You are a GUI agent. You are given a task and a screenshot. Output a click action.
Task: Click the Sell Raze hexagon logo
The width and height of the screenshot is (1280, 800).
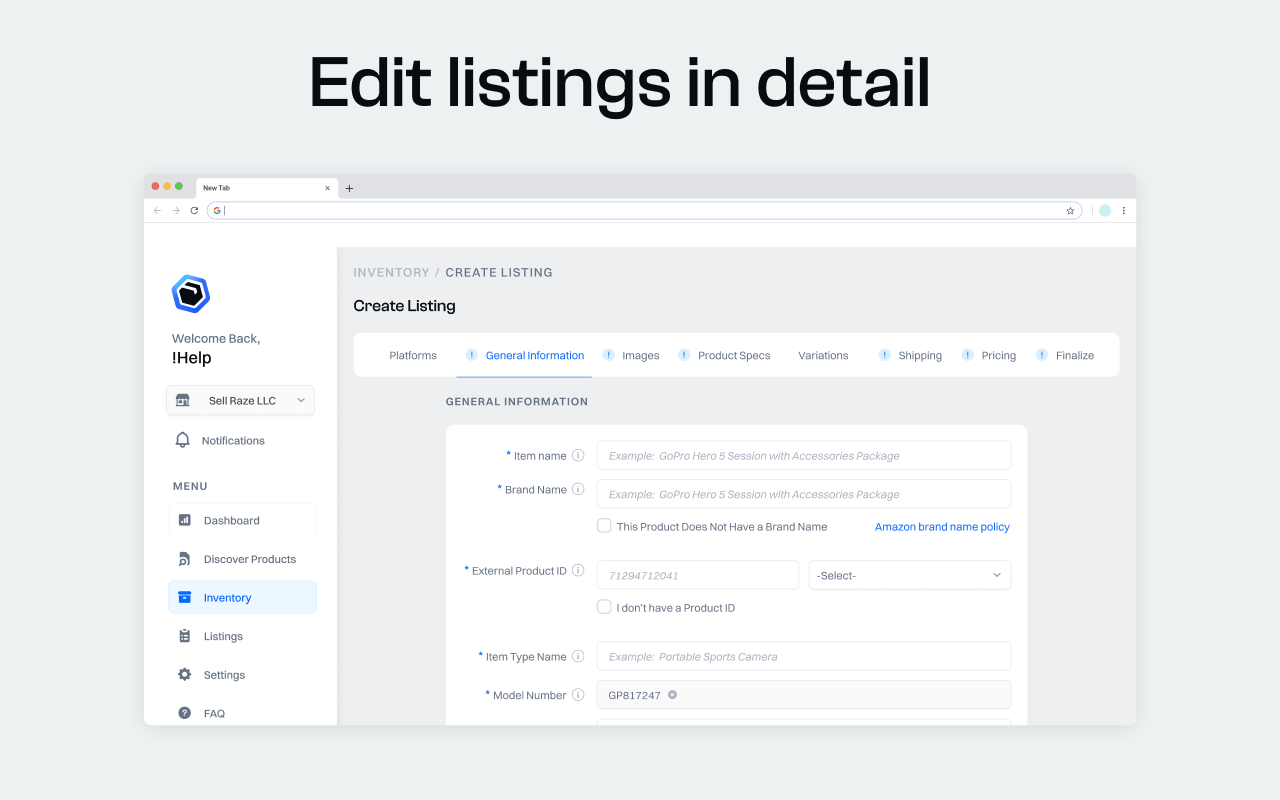(x=190, y=294)
